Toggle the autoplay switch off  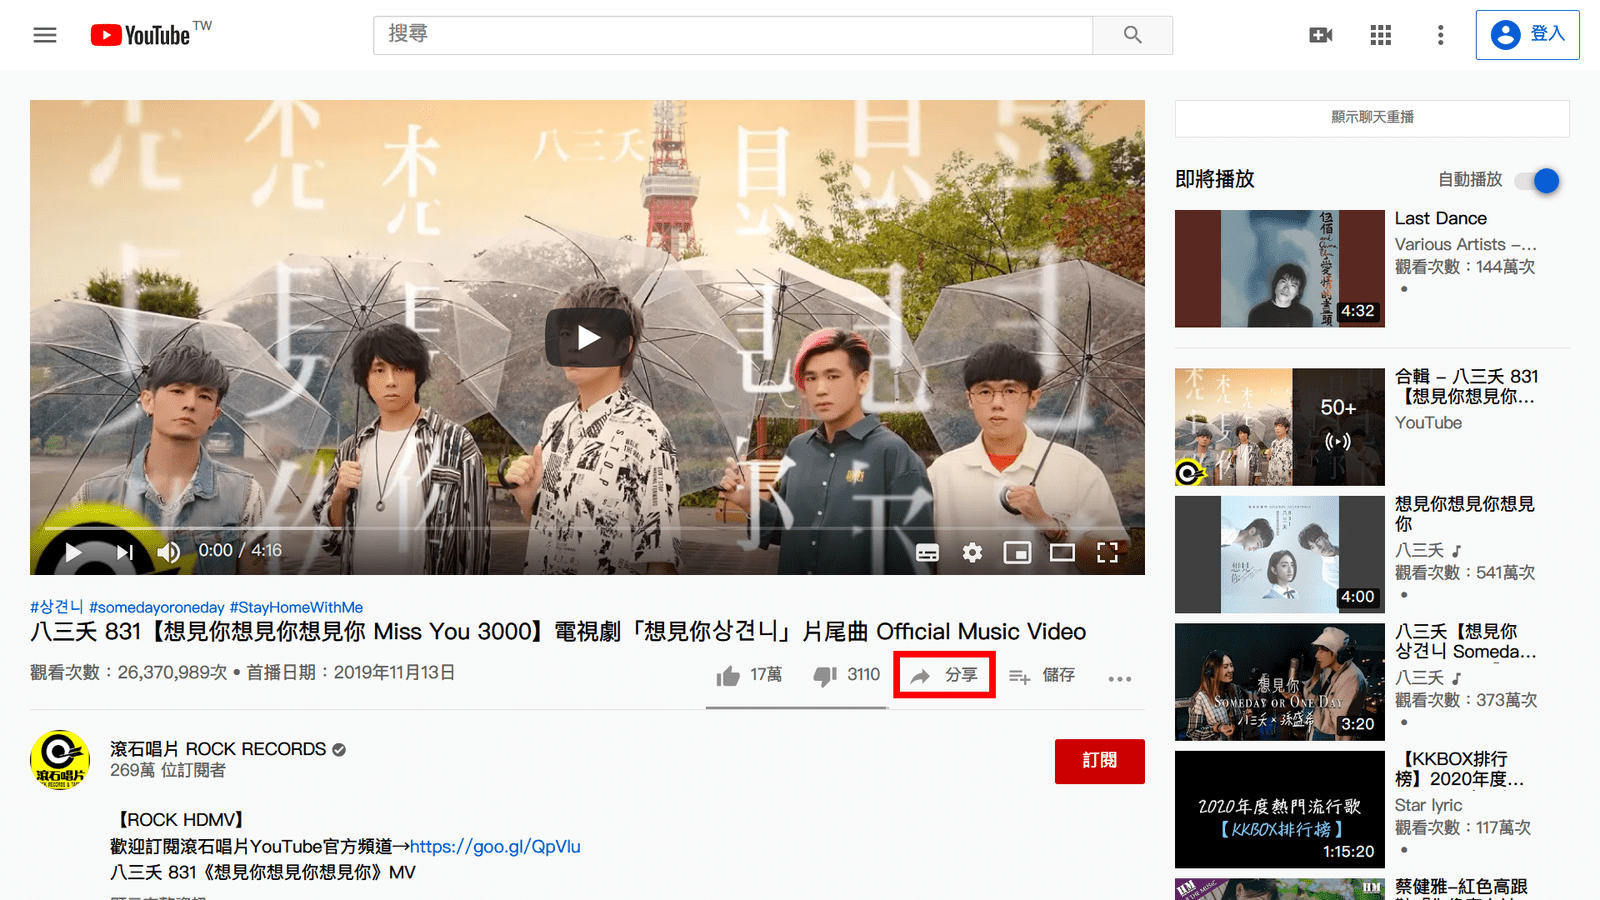(x=1538, y=181)
